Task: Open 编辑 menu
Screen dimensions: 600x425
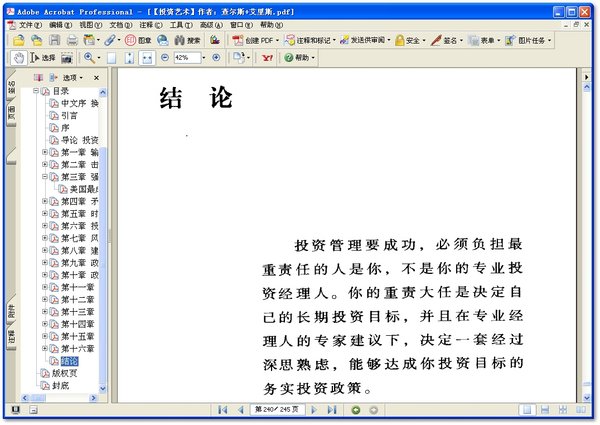Action: [x=60, y=25]
